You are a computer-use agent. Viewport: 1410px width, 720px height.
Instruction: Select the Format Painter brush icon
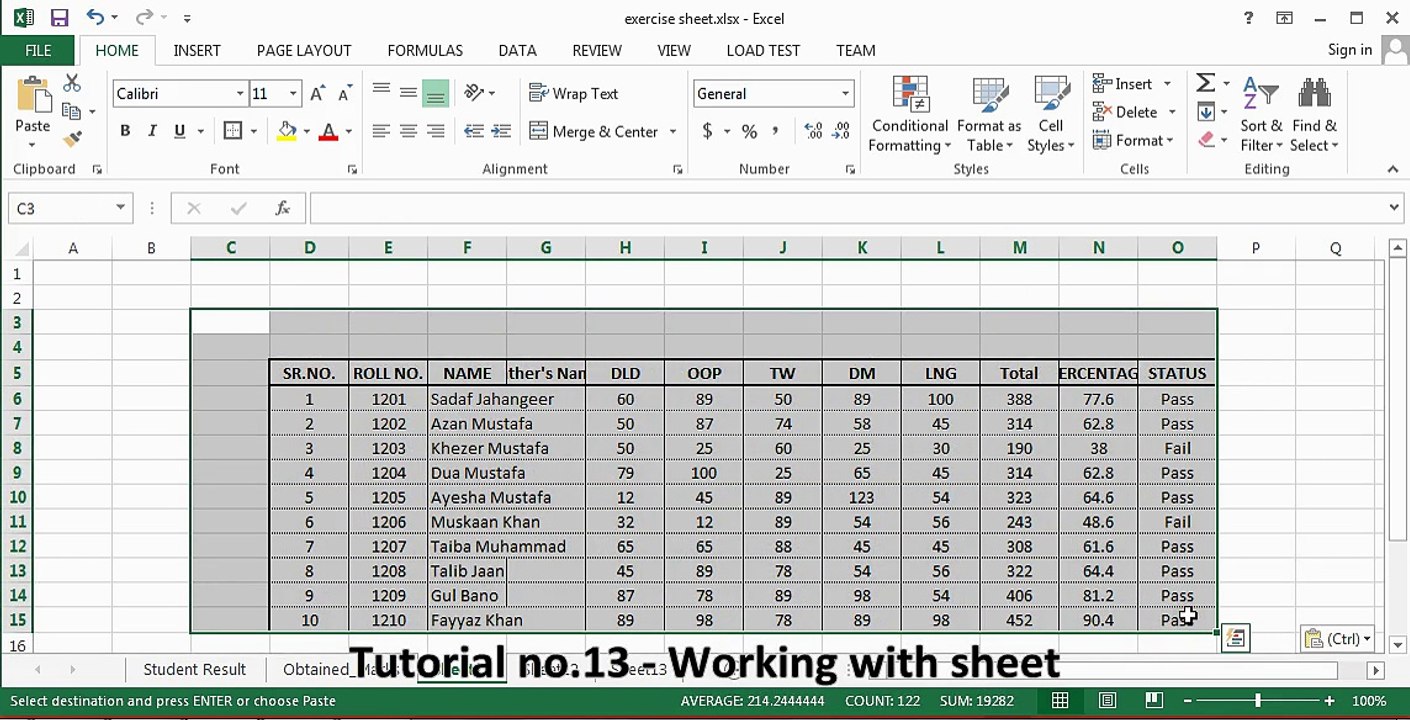tap(72, 139)
